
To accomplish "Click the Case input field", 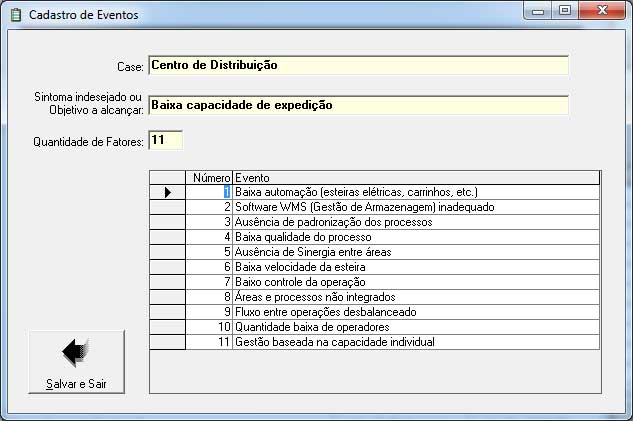I will 357,65.
